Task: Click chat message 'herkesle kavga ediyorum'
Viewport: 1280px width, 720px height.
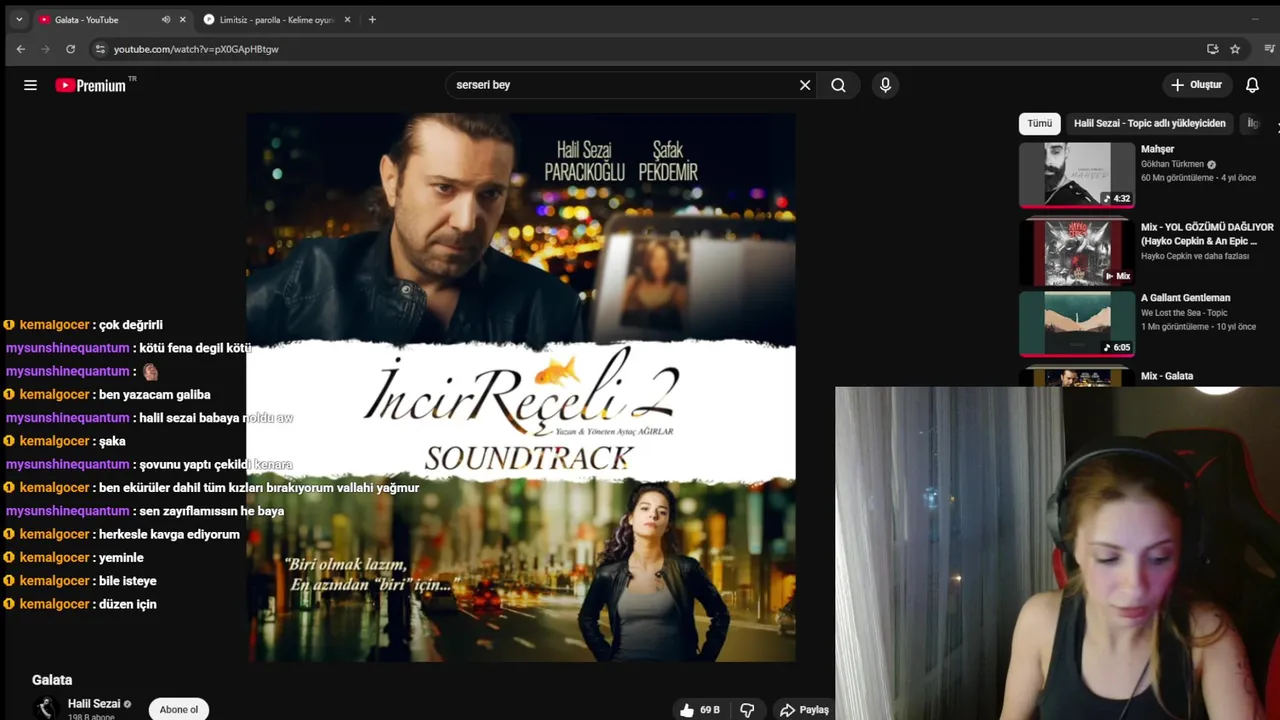Action: tap(169, 534)
